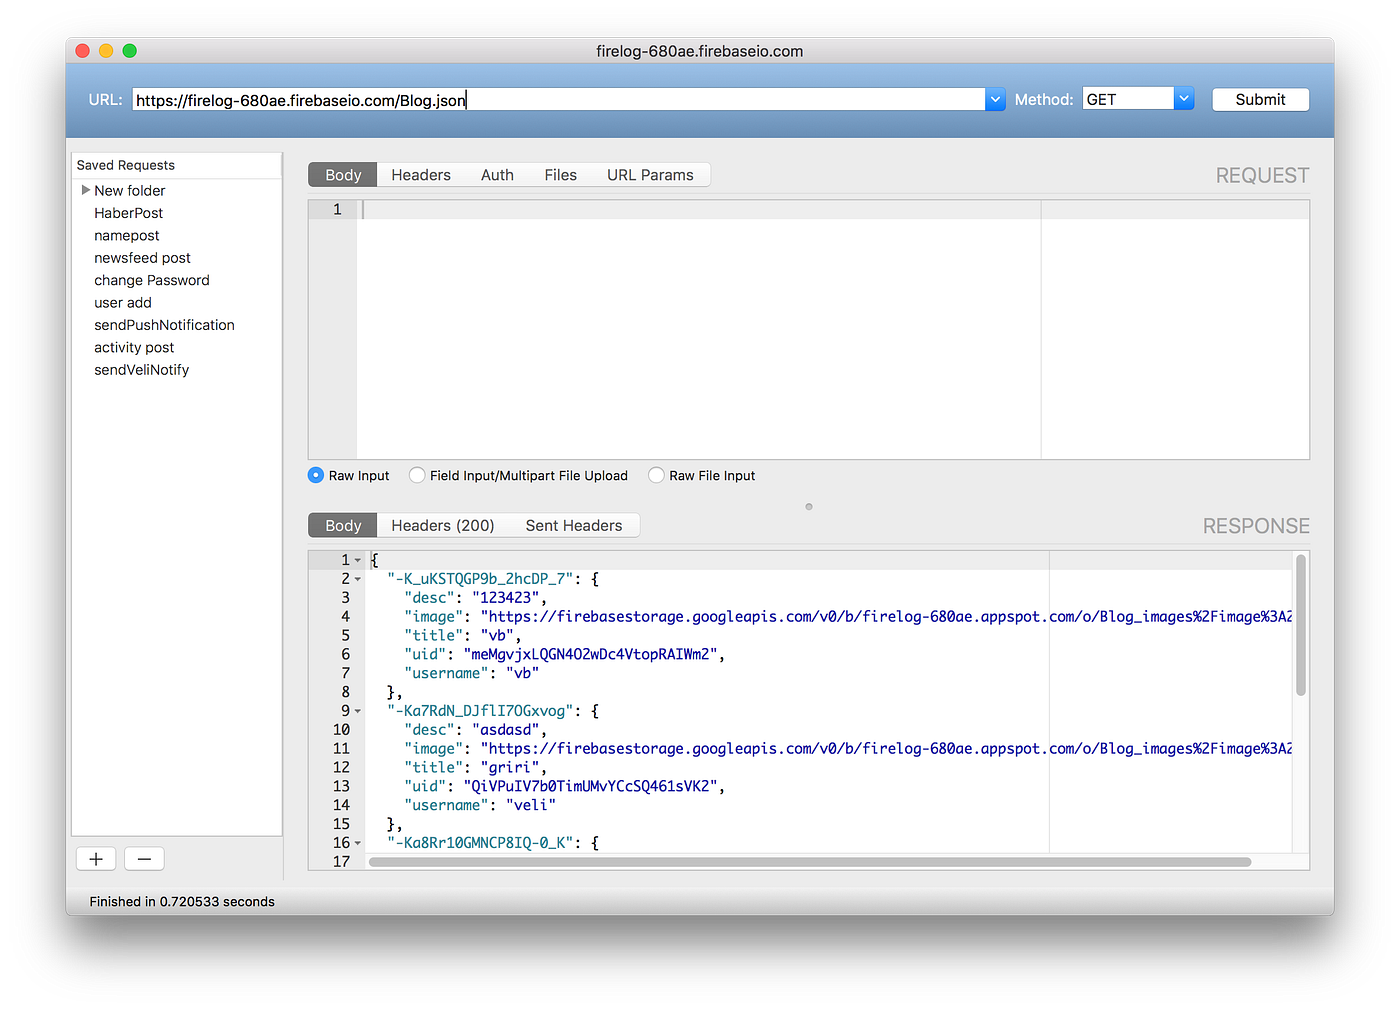1400x1010 pixels.
Task: Collapse JSON fold arrow on response line 9
Action: pyautogui.click(x=358, y=711)
